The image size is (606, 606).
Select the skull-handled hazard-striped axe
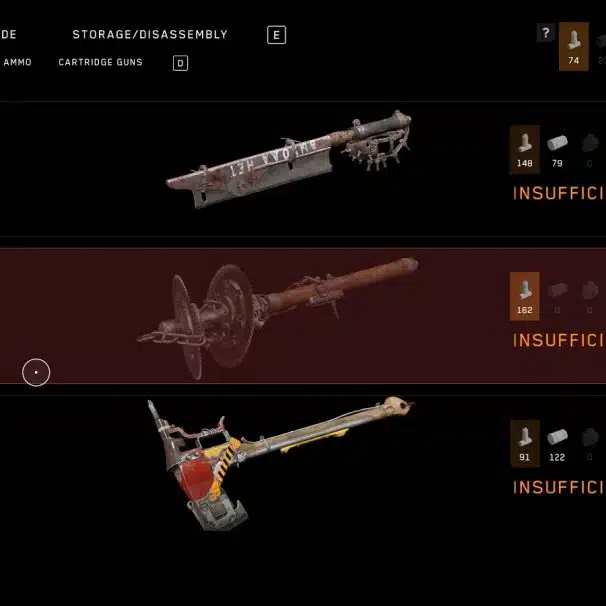point(281,463)
